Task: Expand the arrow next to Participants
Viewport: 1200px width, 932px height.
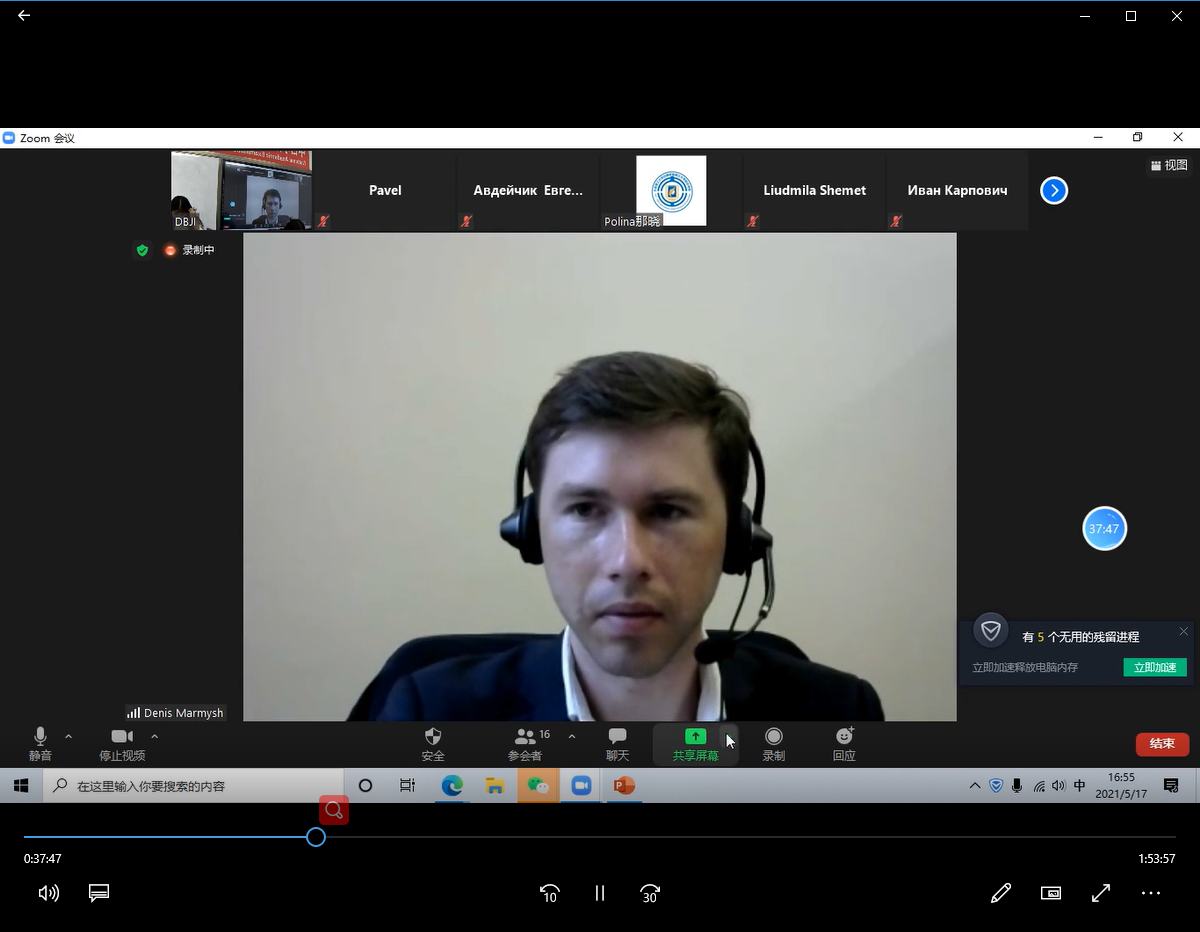Action: point(571,736)
